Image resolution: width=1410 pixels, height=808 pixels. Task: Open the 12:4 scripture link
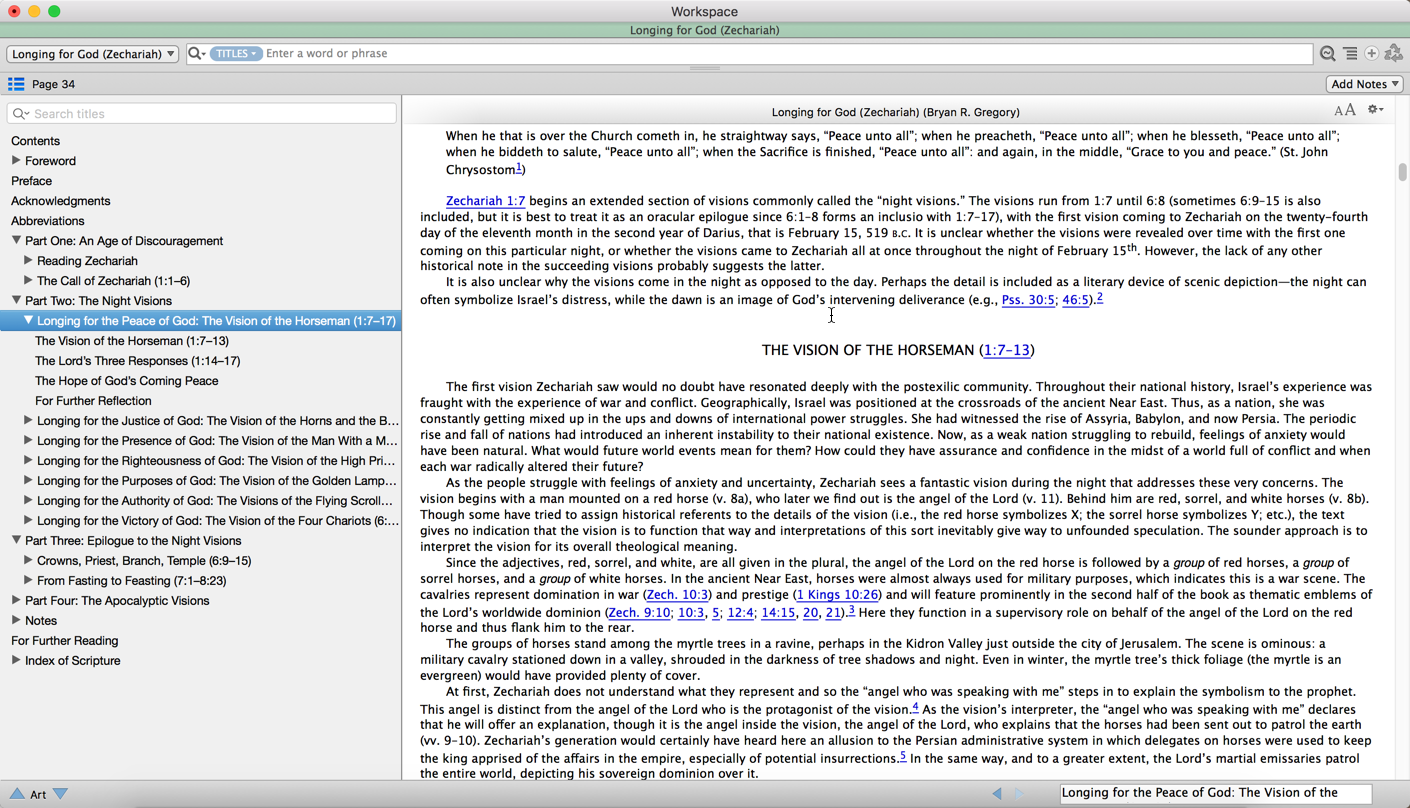pyautogui.click(x=740, y=613)
